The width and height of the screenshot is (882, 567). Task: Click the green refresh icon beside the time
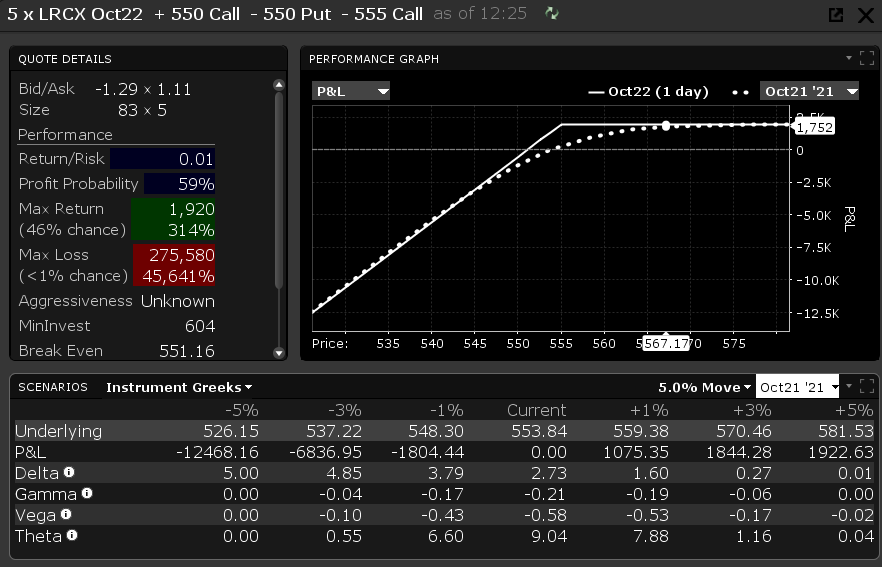(x=552, y=14)
